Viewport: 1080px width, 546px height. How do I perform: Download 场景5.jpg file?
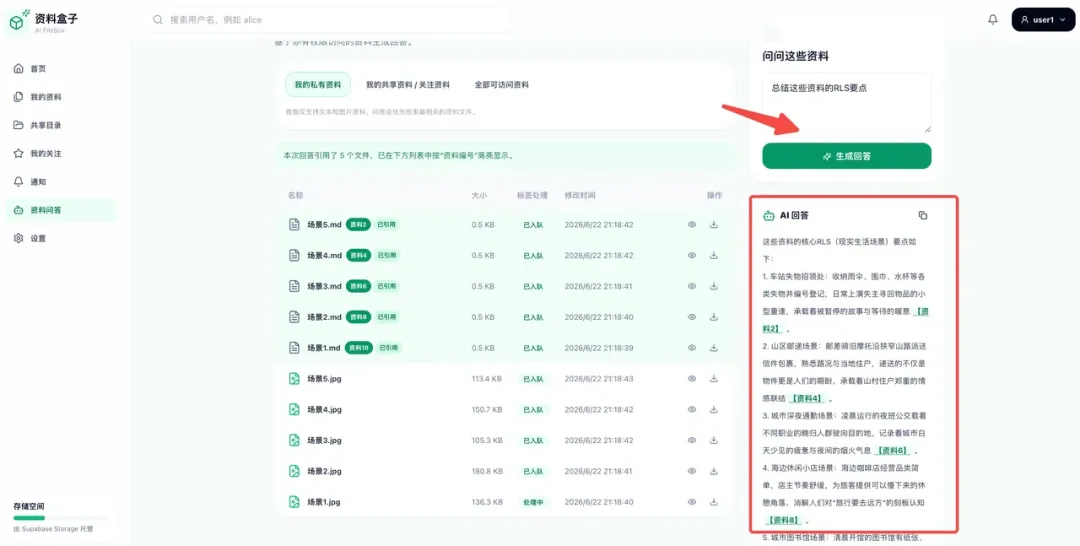point(714,378)
